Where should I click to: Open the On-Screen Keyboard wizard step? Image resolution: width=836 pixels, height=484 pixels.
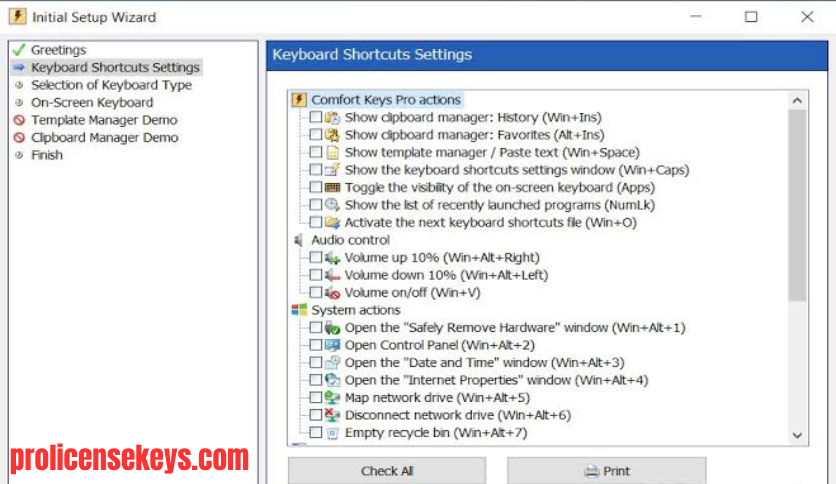point(92,102)
